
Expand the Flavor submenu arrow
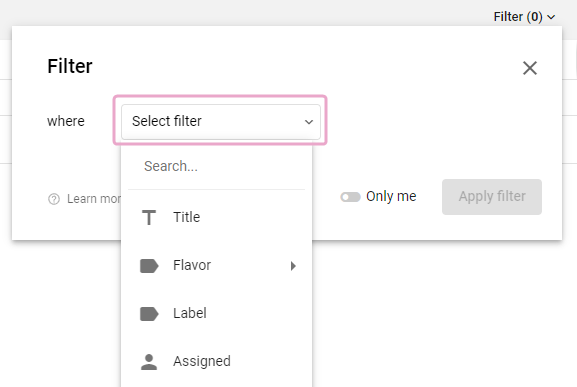[293, 266]
